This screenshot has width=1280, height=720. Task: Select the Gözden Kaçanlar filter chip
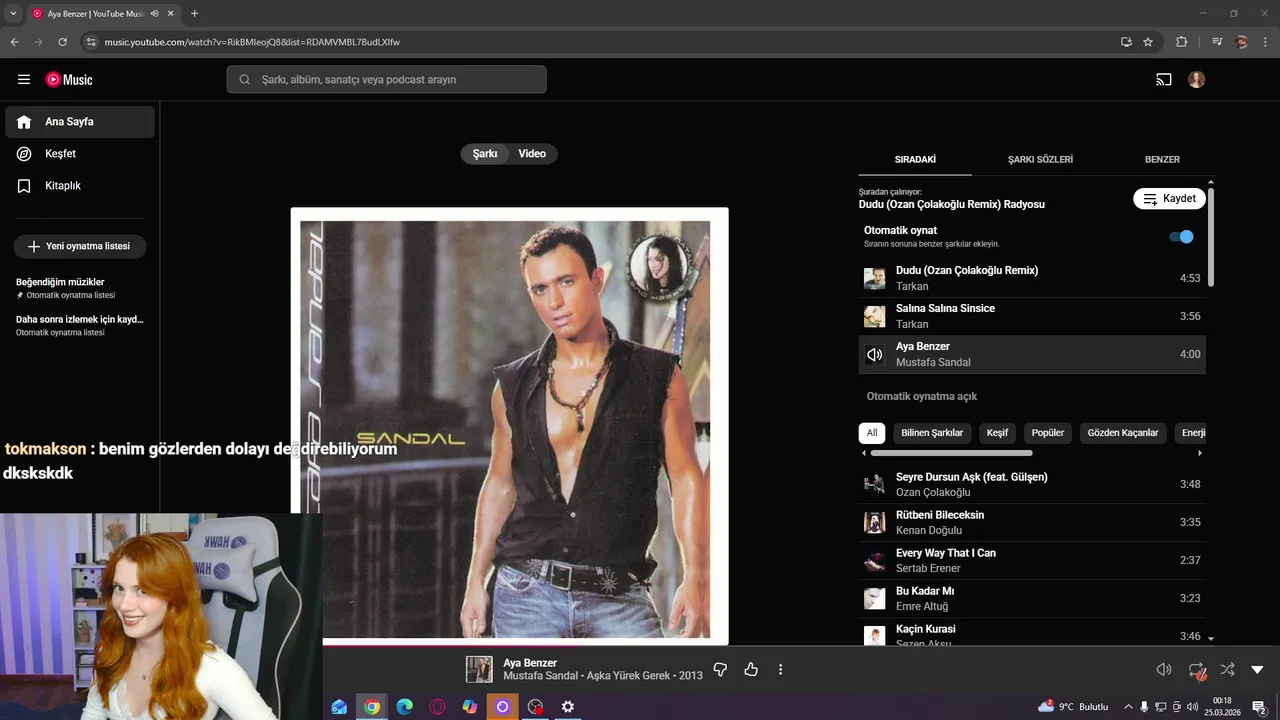pos(1123,433)
